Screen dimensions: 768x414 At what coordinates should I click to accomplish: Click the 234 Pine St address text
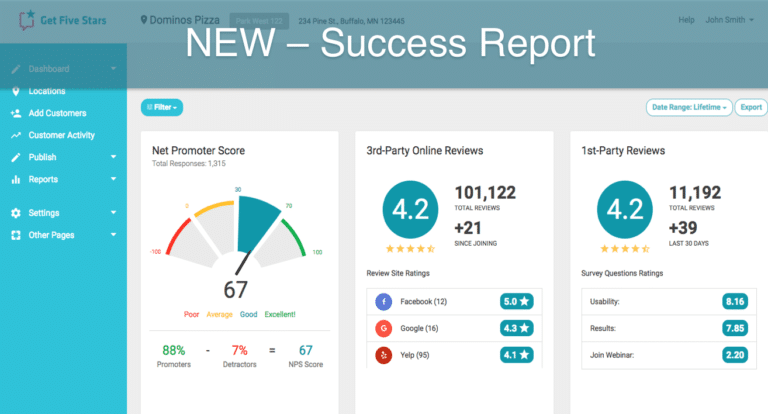(x=351, y=21)
